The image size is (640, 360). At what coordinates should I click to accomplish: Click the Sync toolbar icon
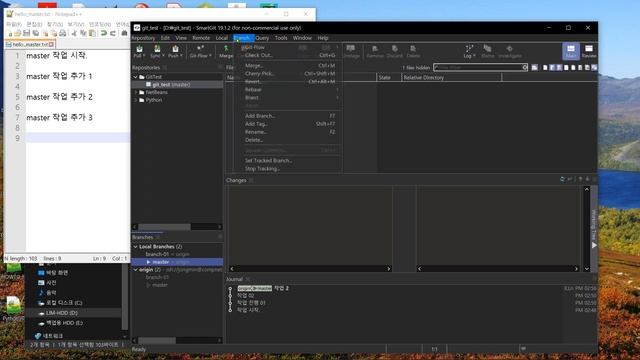(157, 49)
